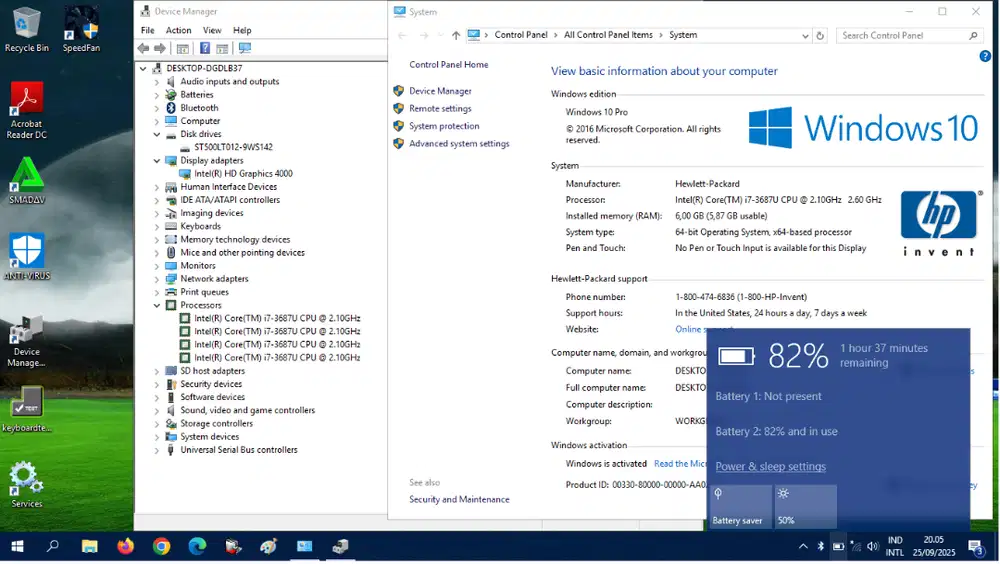
Task: Collapse the Processors tree node
Action: [157, 306]
